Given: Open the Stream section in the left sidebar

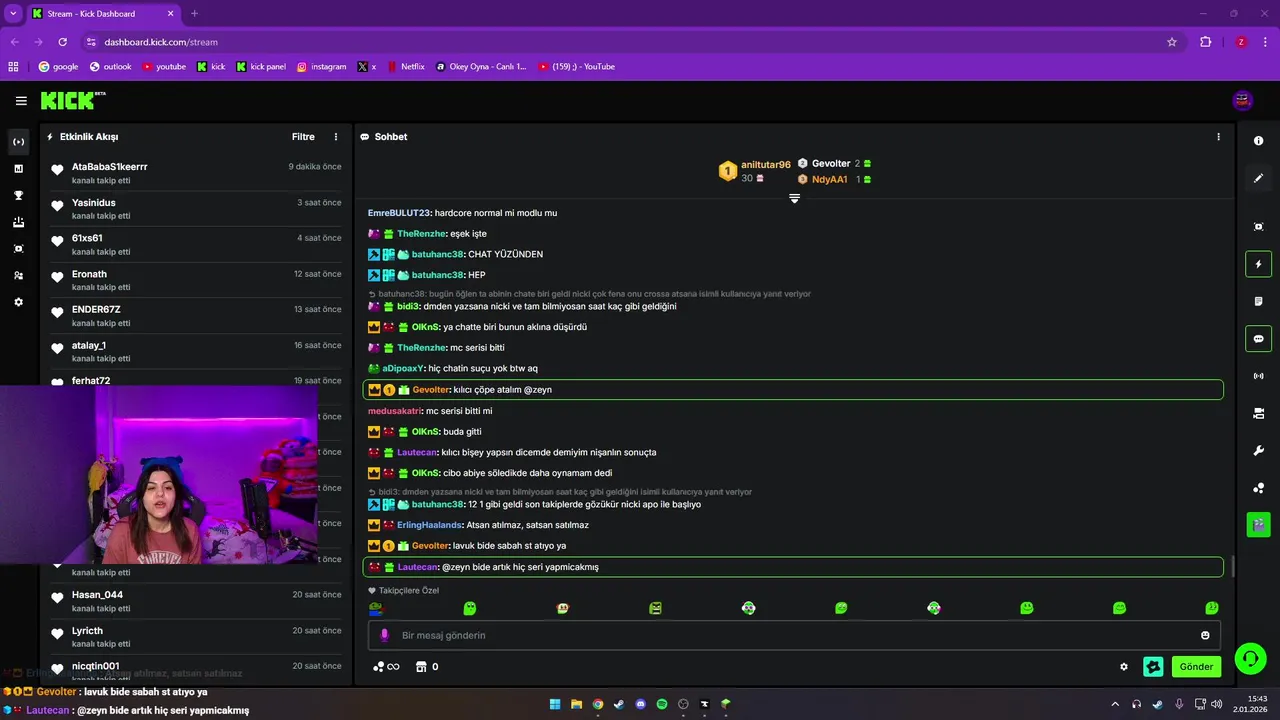Looking at the screenshot, I should (18, 142).
